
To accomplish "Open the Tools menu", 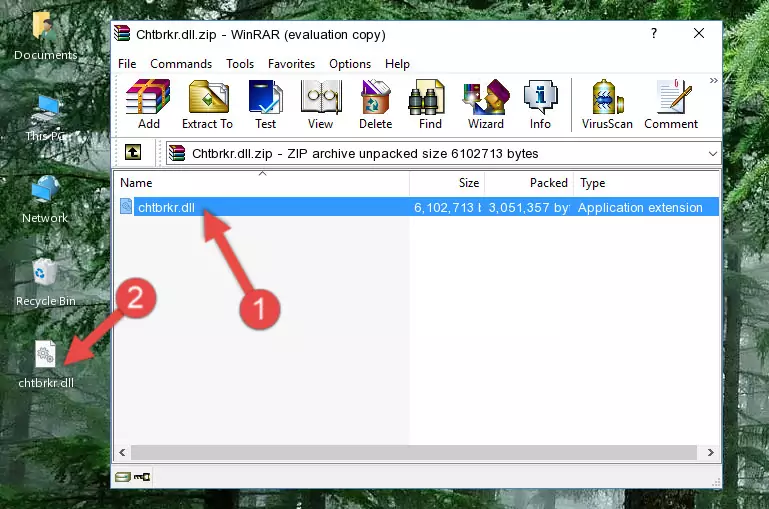I will coord(240,64).
